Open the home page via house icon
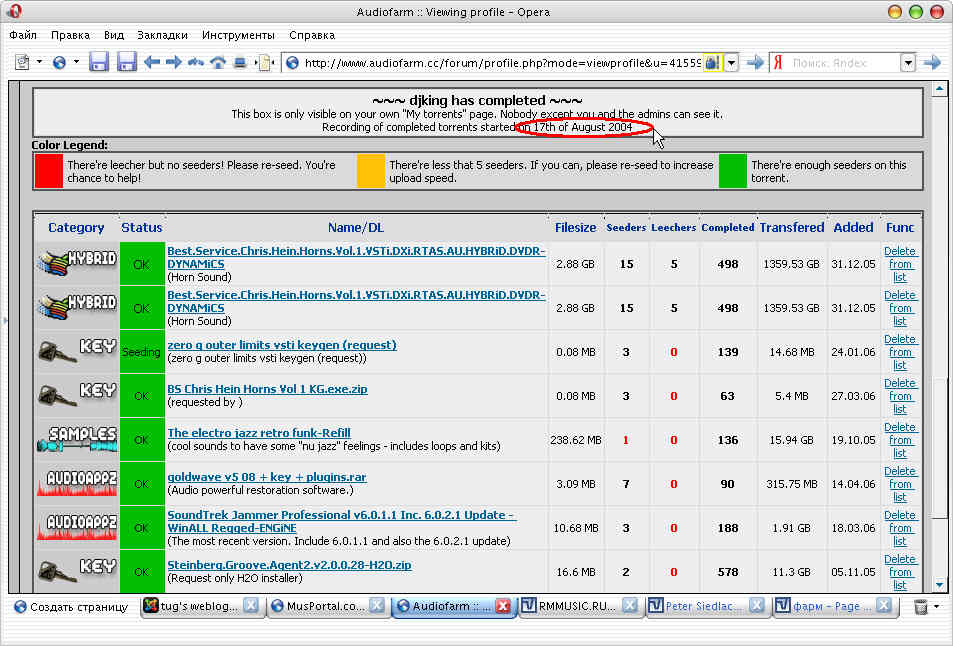This screenshot has height=646, width=953. (x=218, y=62)
